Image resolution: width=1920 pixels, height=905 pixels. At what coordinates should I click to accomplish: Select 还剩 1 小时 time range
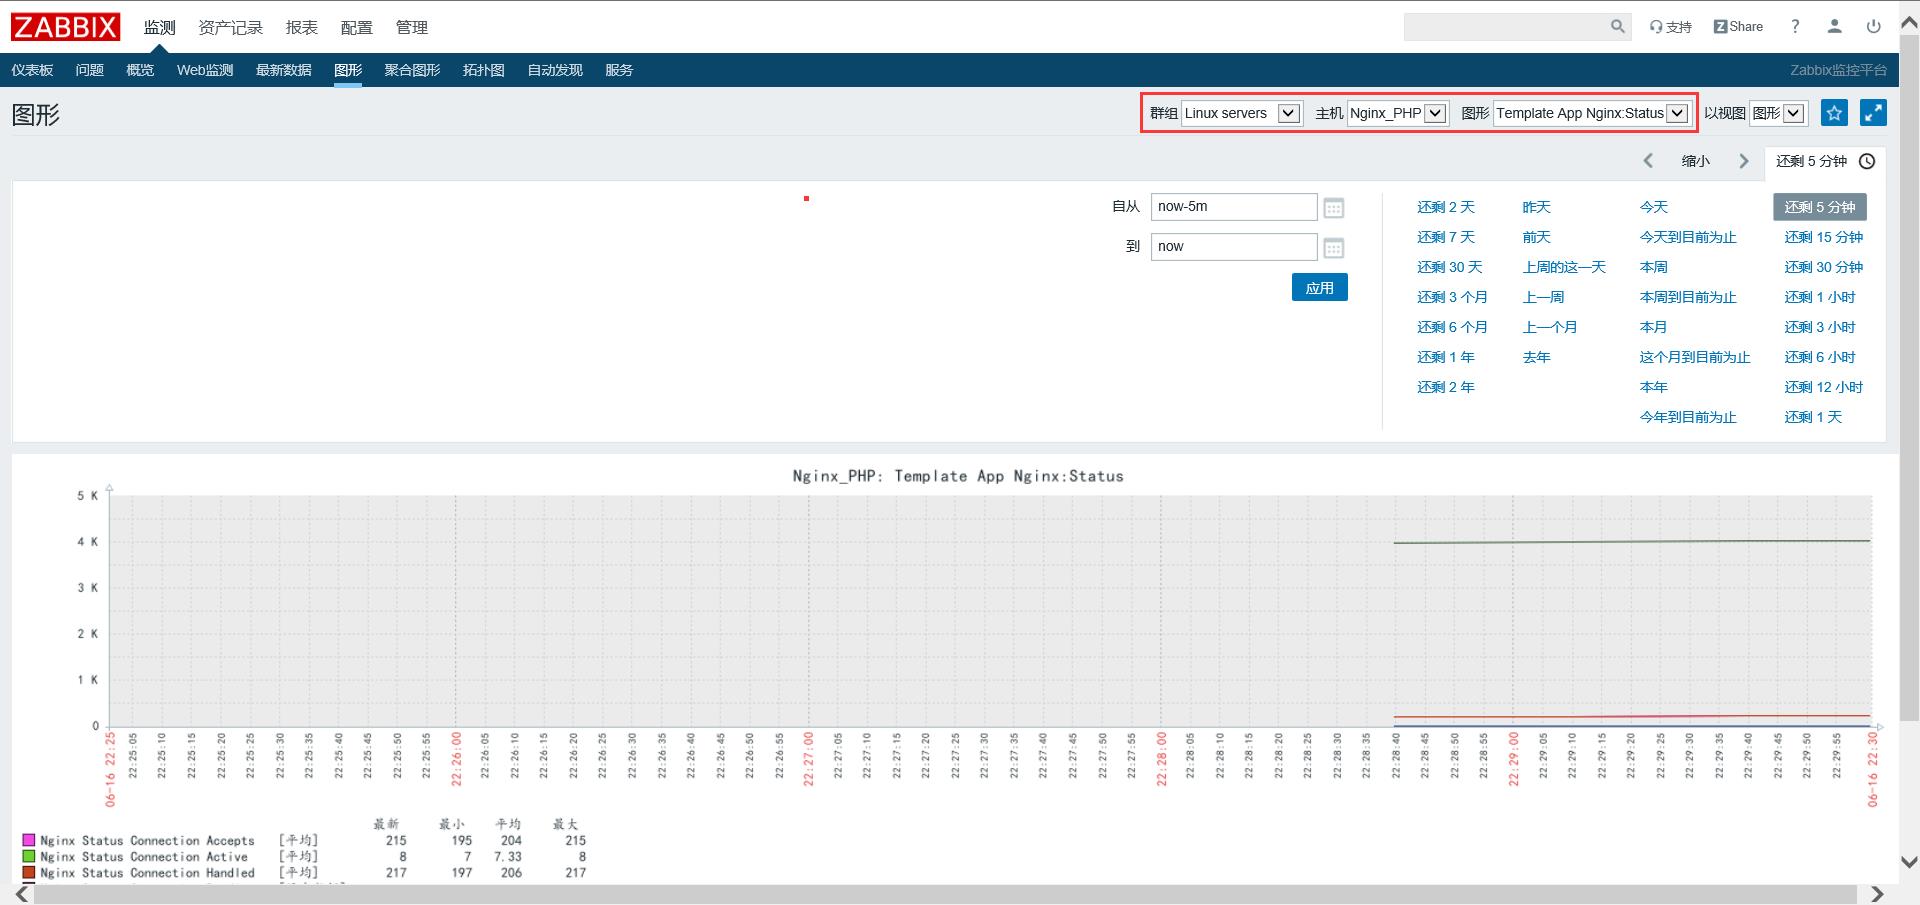(1820, 297)
